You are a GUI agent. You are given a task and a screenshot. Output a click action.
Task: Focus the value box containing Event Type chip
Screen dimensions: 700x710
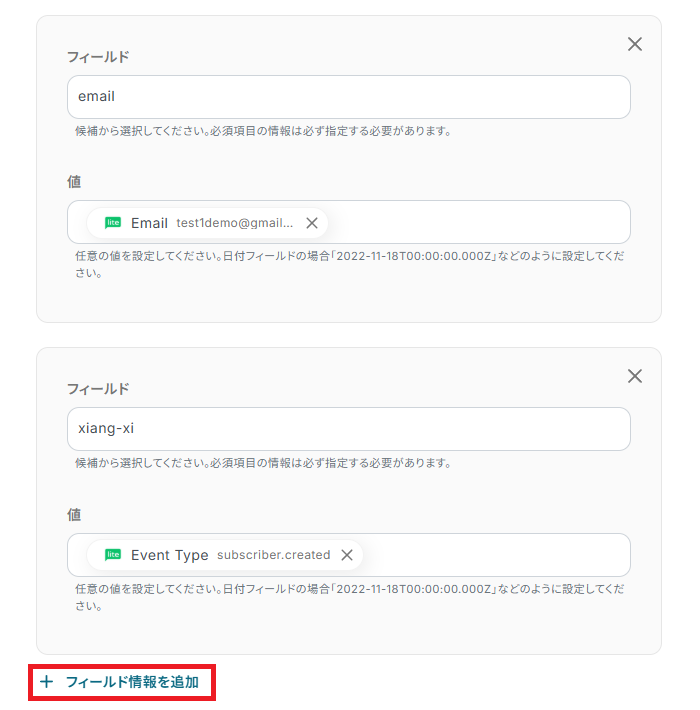(x=349, y=555)
